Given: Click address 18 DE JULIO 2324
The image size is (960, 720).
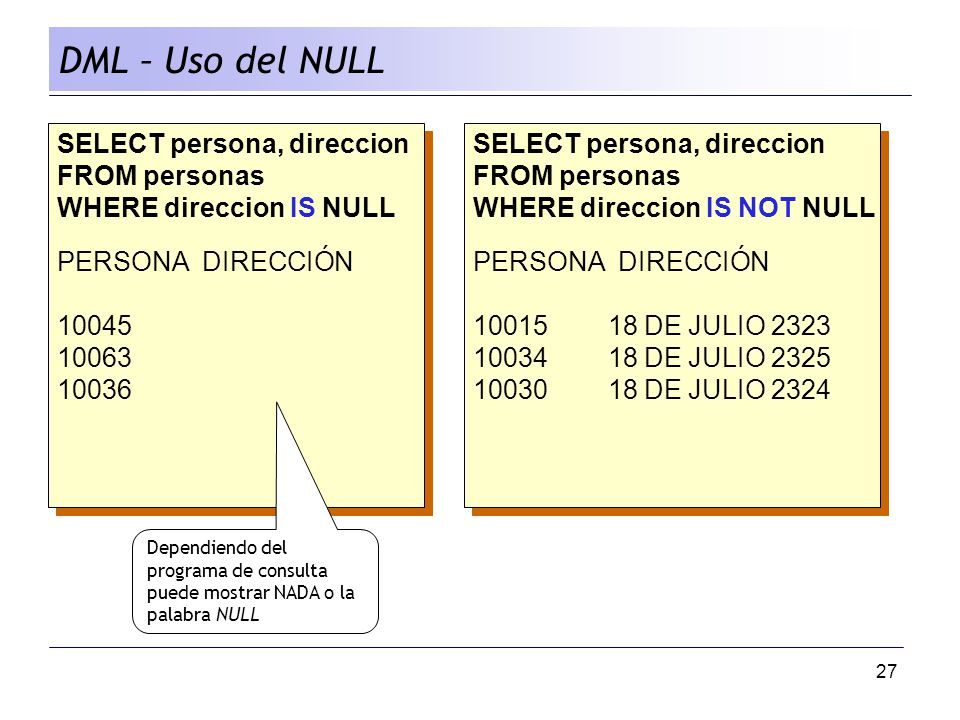Looking at the screenshot, I should pos(719,389).
